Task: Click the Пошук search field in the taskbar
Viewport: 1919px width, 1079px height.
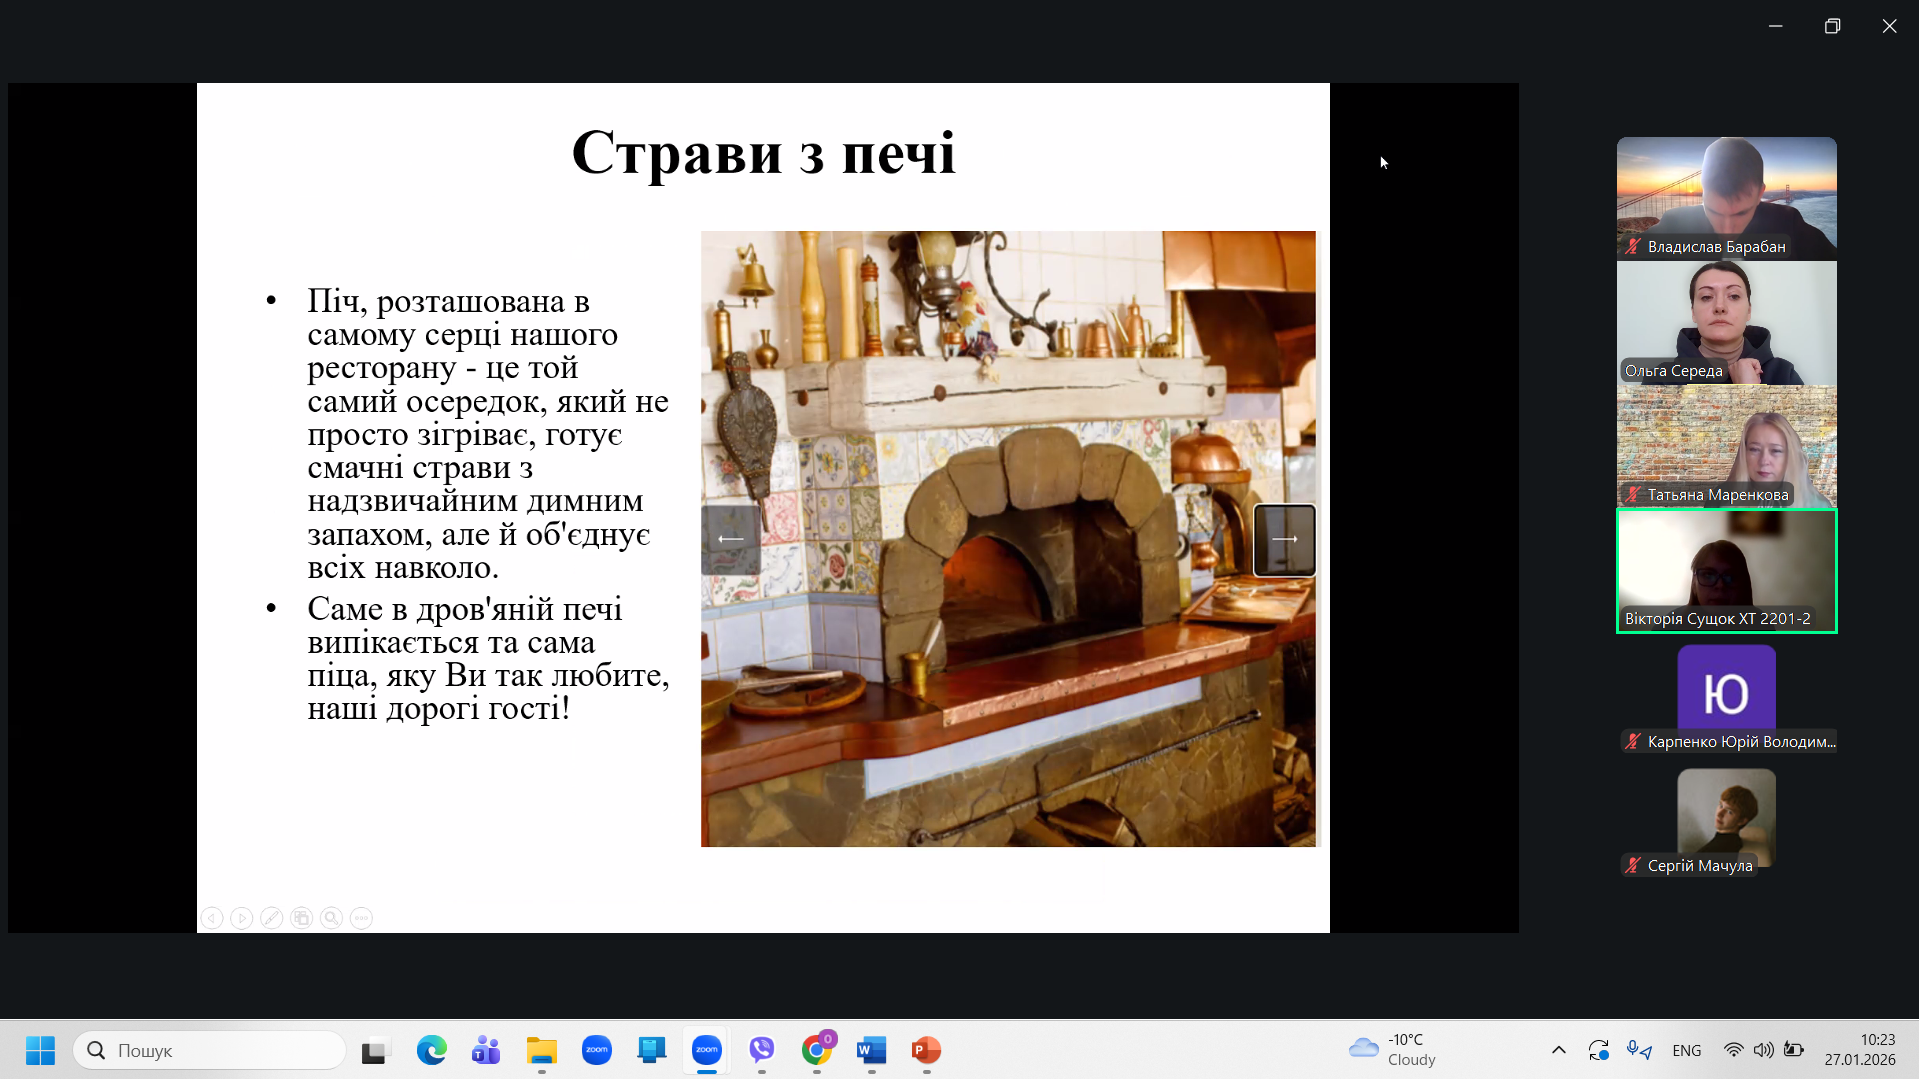Action: [x=210, y=1050]
